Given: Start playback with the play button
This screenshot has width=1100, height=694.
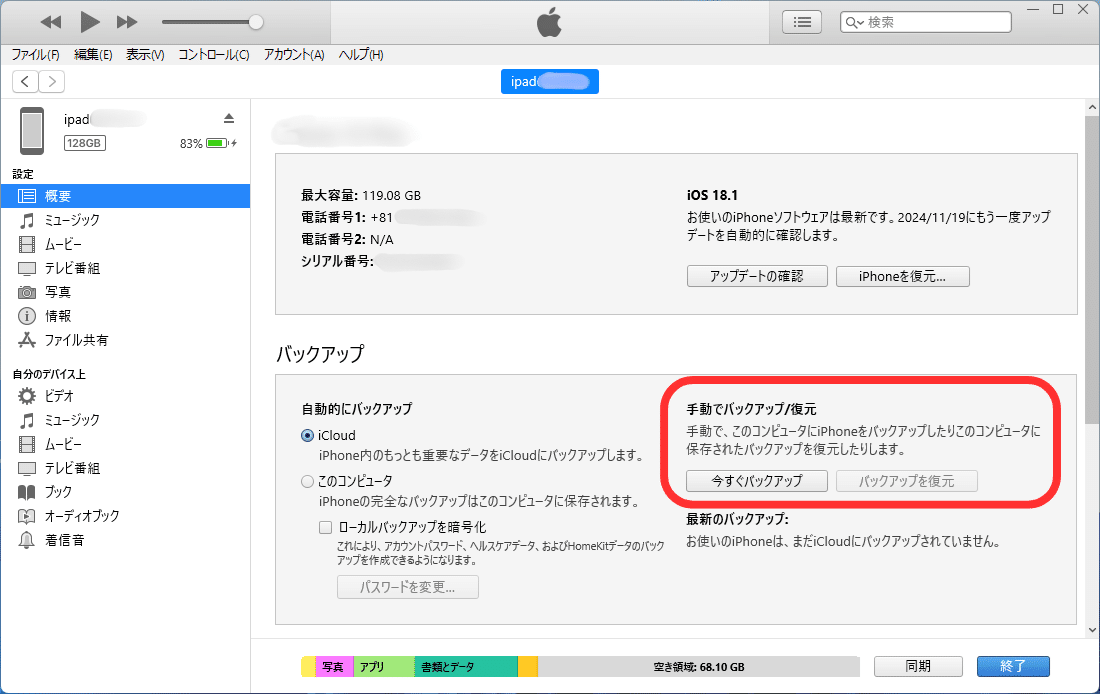Looking at the screenshot, I should [x=89, y=22].
